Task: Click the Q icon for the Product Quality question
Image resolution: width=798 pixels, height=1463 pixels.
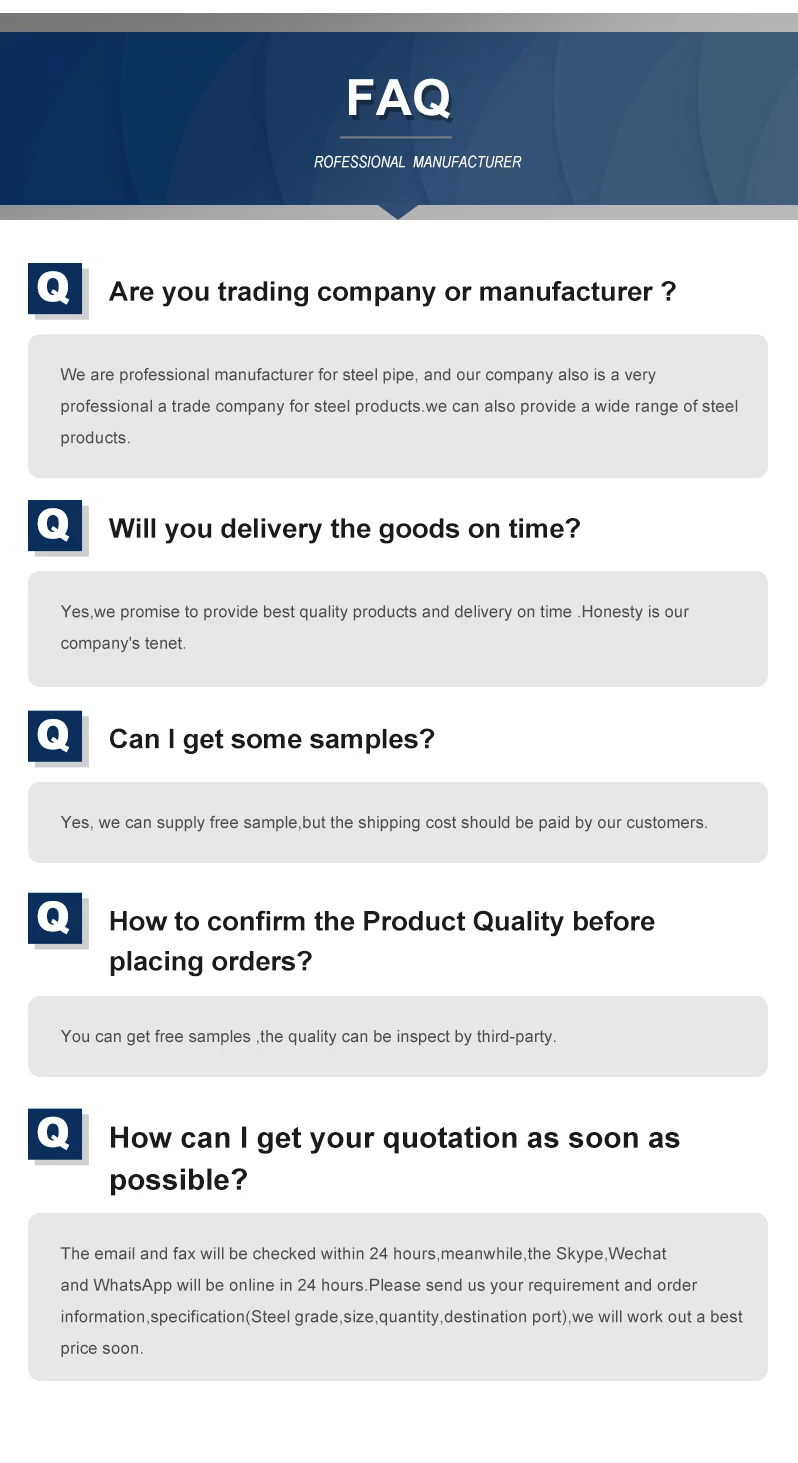Action: point(54,918)
